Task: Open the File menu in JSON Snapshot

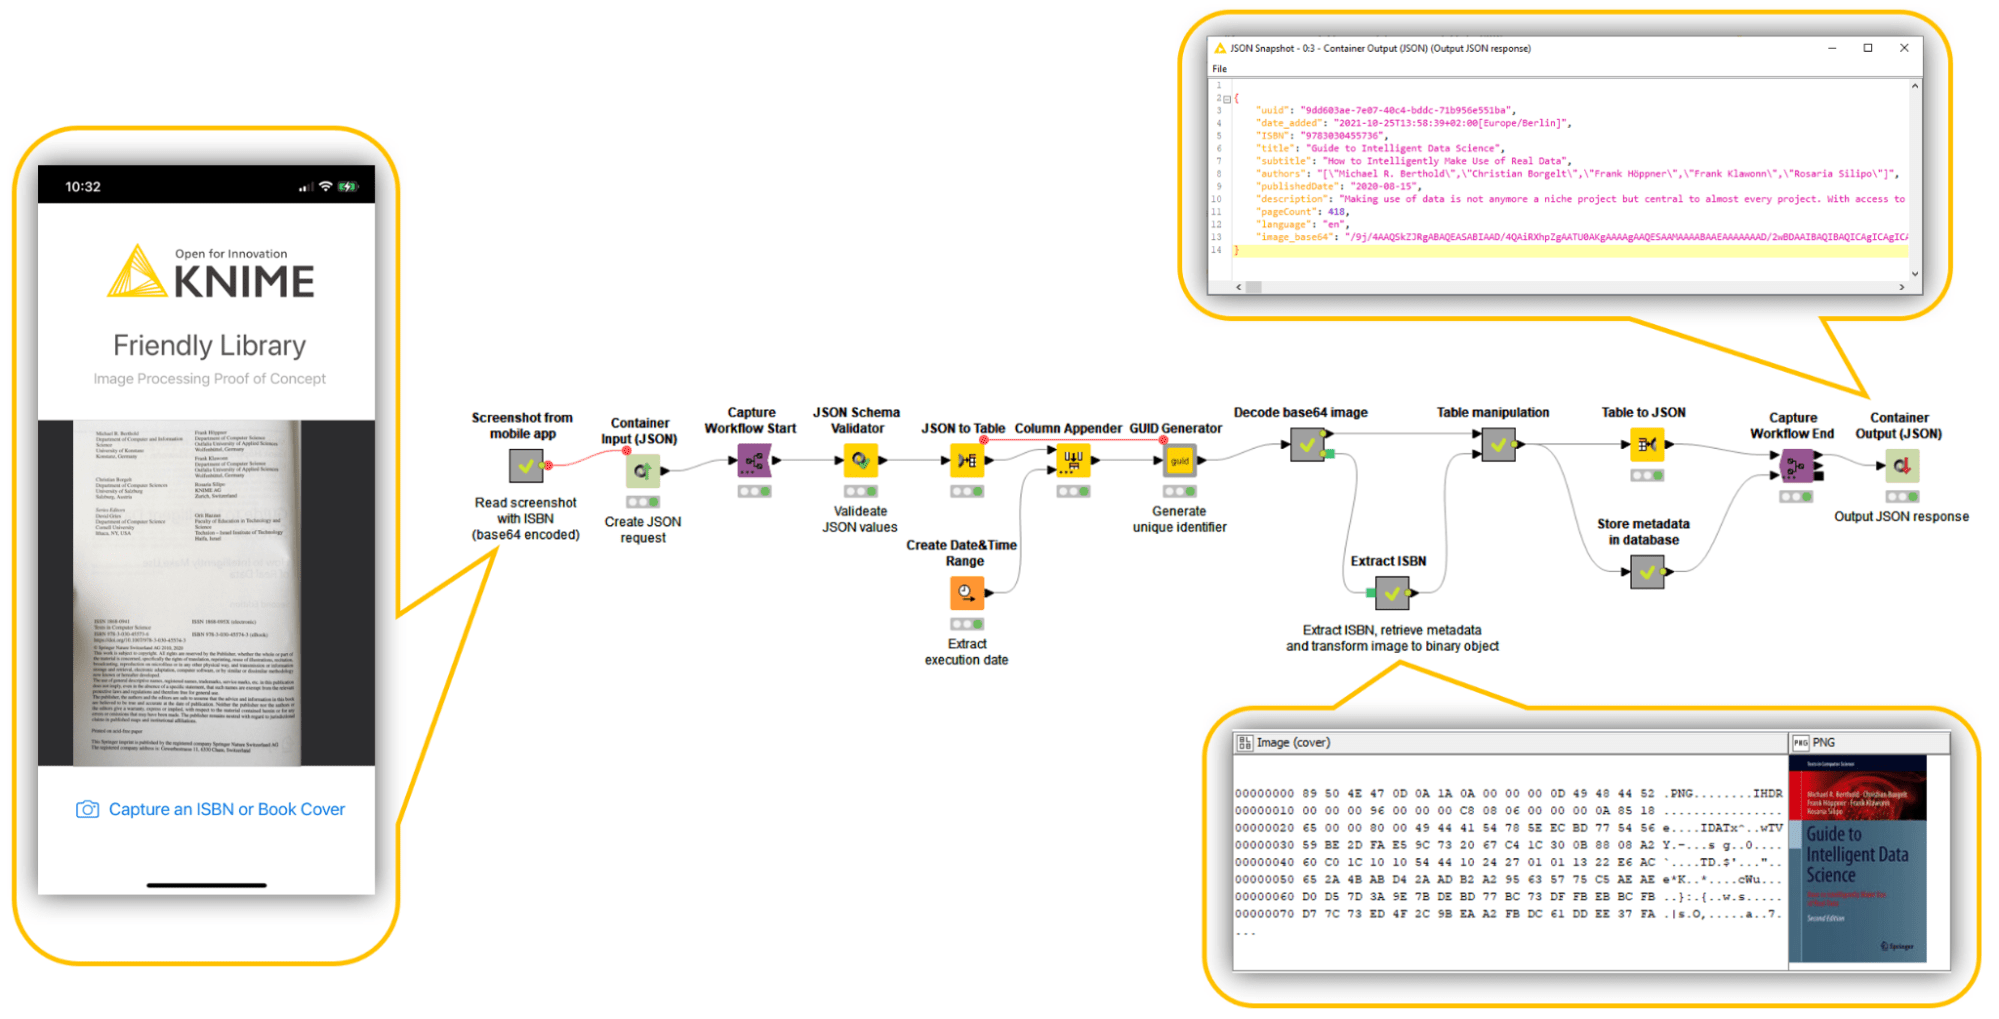Action: (x=1219, y=69)
